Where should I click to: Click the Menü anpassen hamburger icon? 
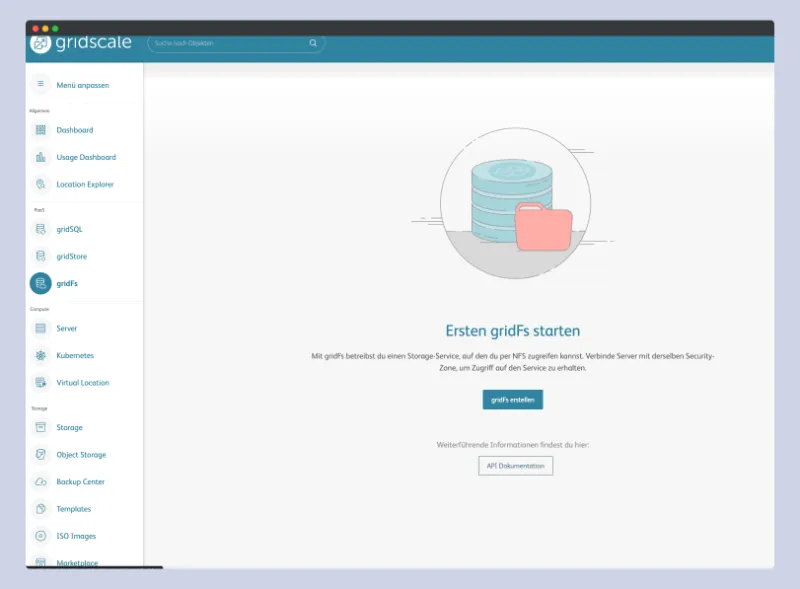41,84
